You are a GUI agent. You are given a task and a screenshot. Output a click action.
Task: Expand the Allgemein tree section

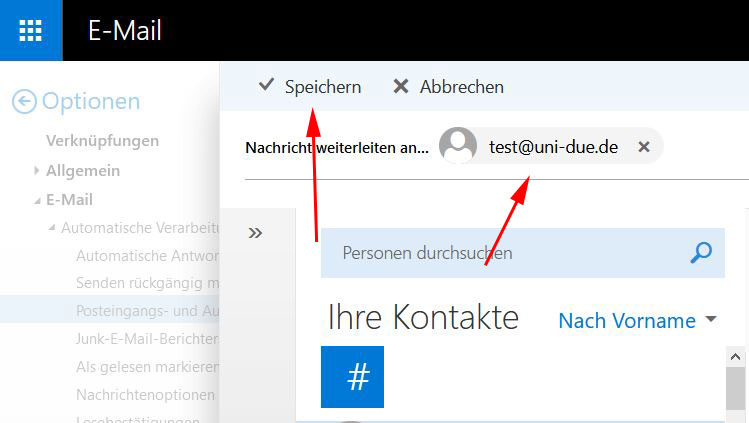point(38,171)
